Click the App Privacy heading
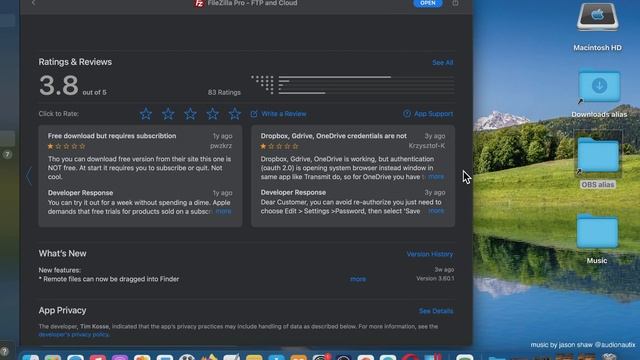The height and width of the screenshot is (360, 640). click(x=62, y=311)
